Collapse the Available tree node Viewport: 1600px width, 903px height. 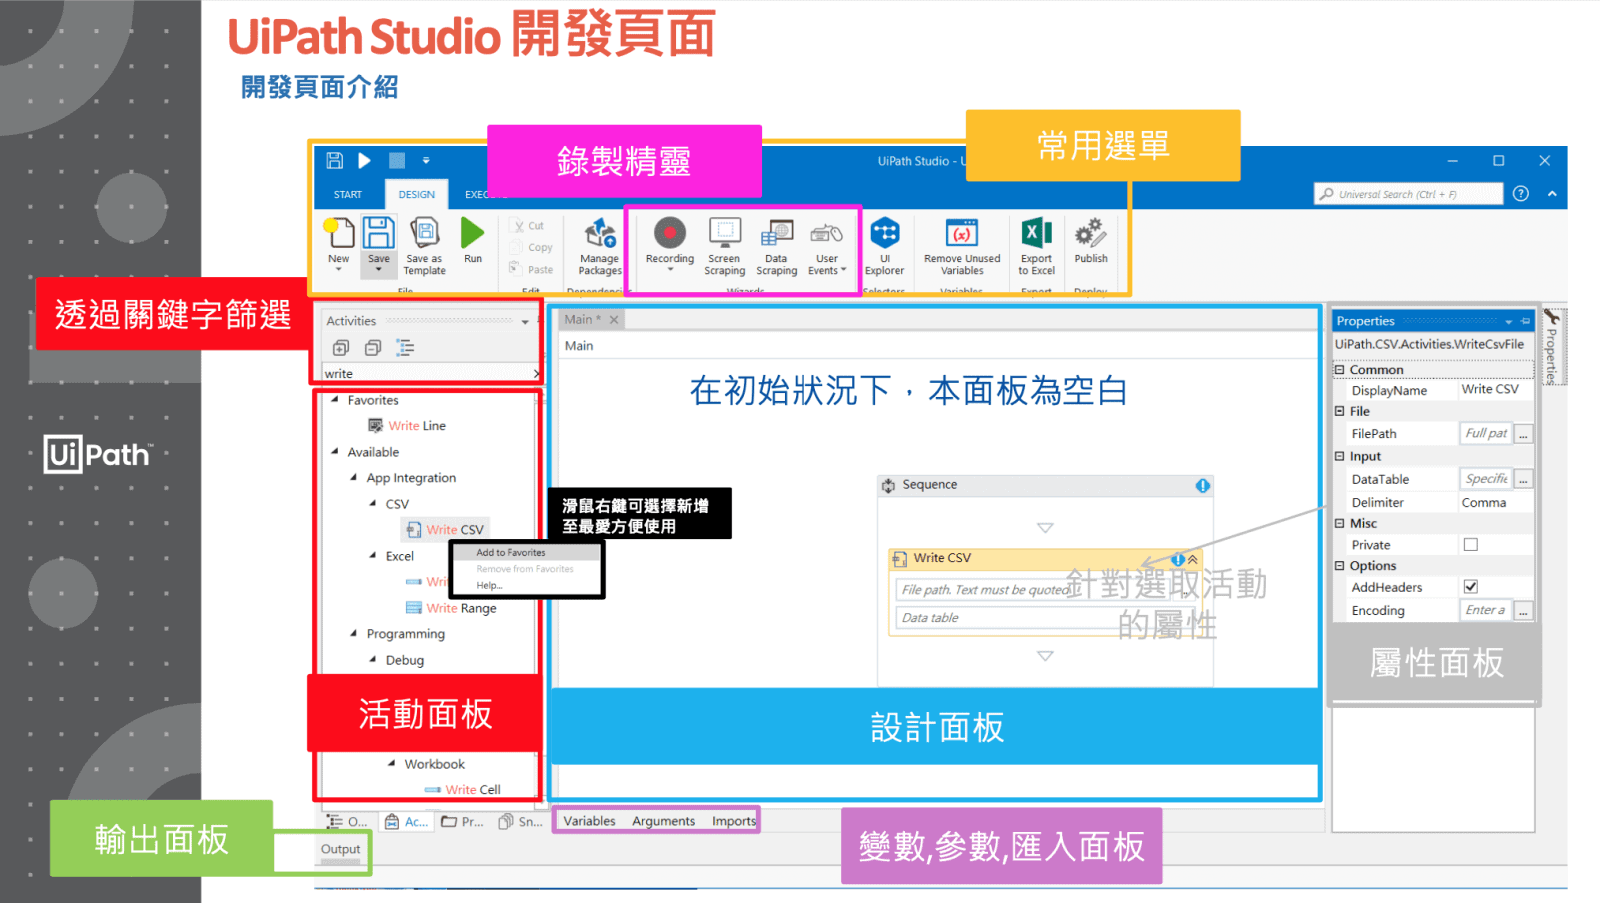point(335,452)
